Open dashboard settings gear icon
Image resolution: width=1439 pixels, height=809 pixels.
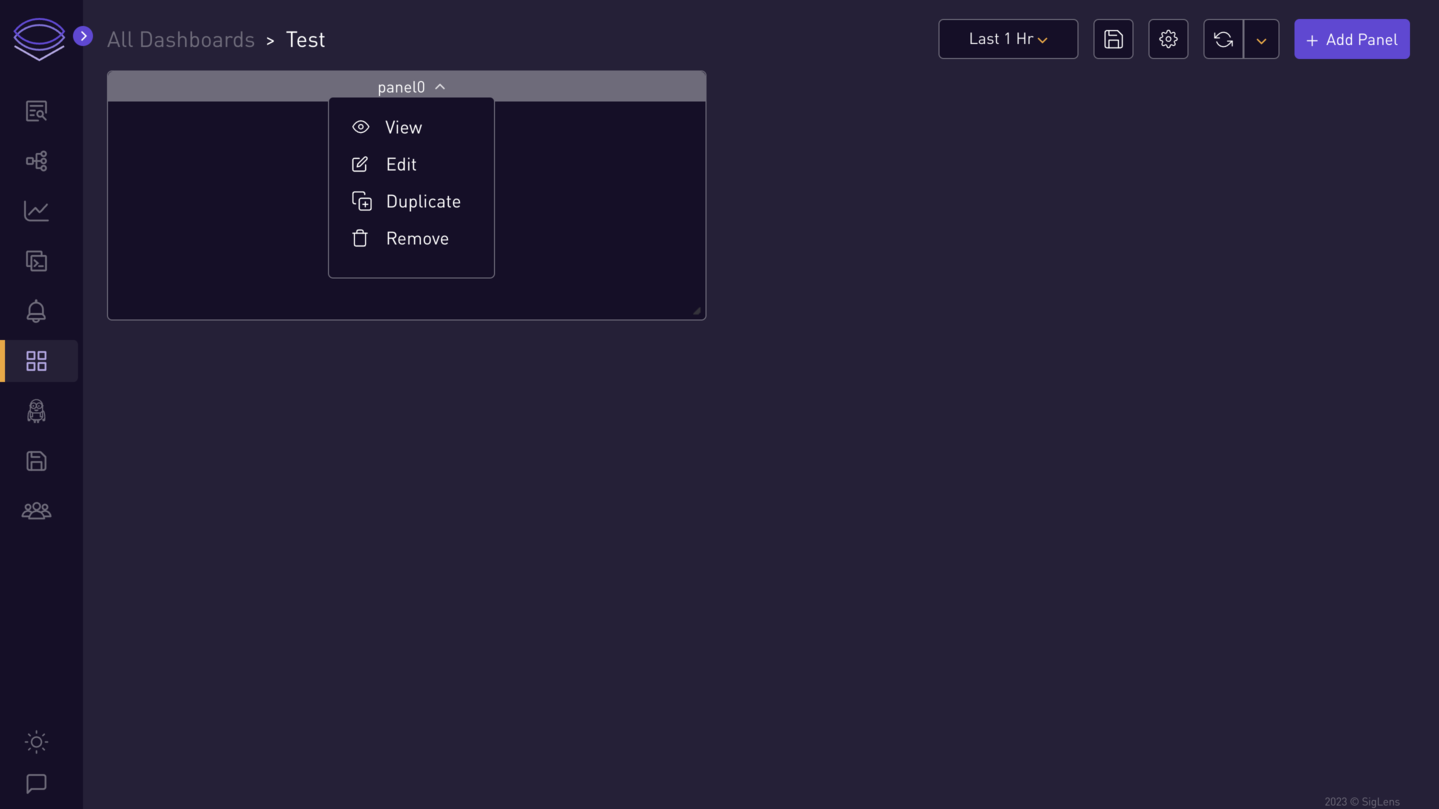coord(1168,39)
